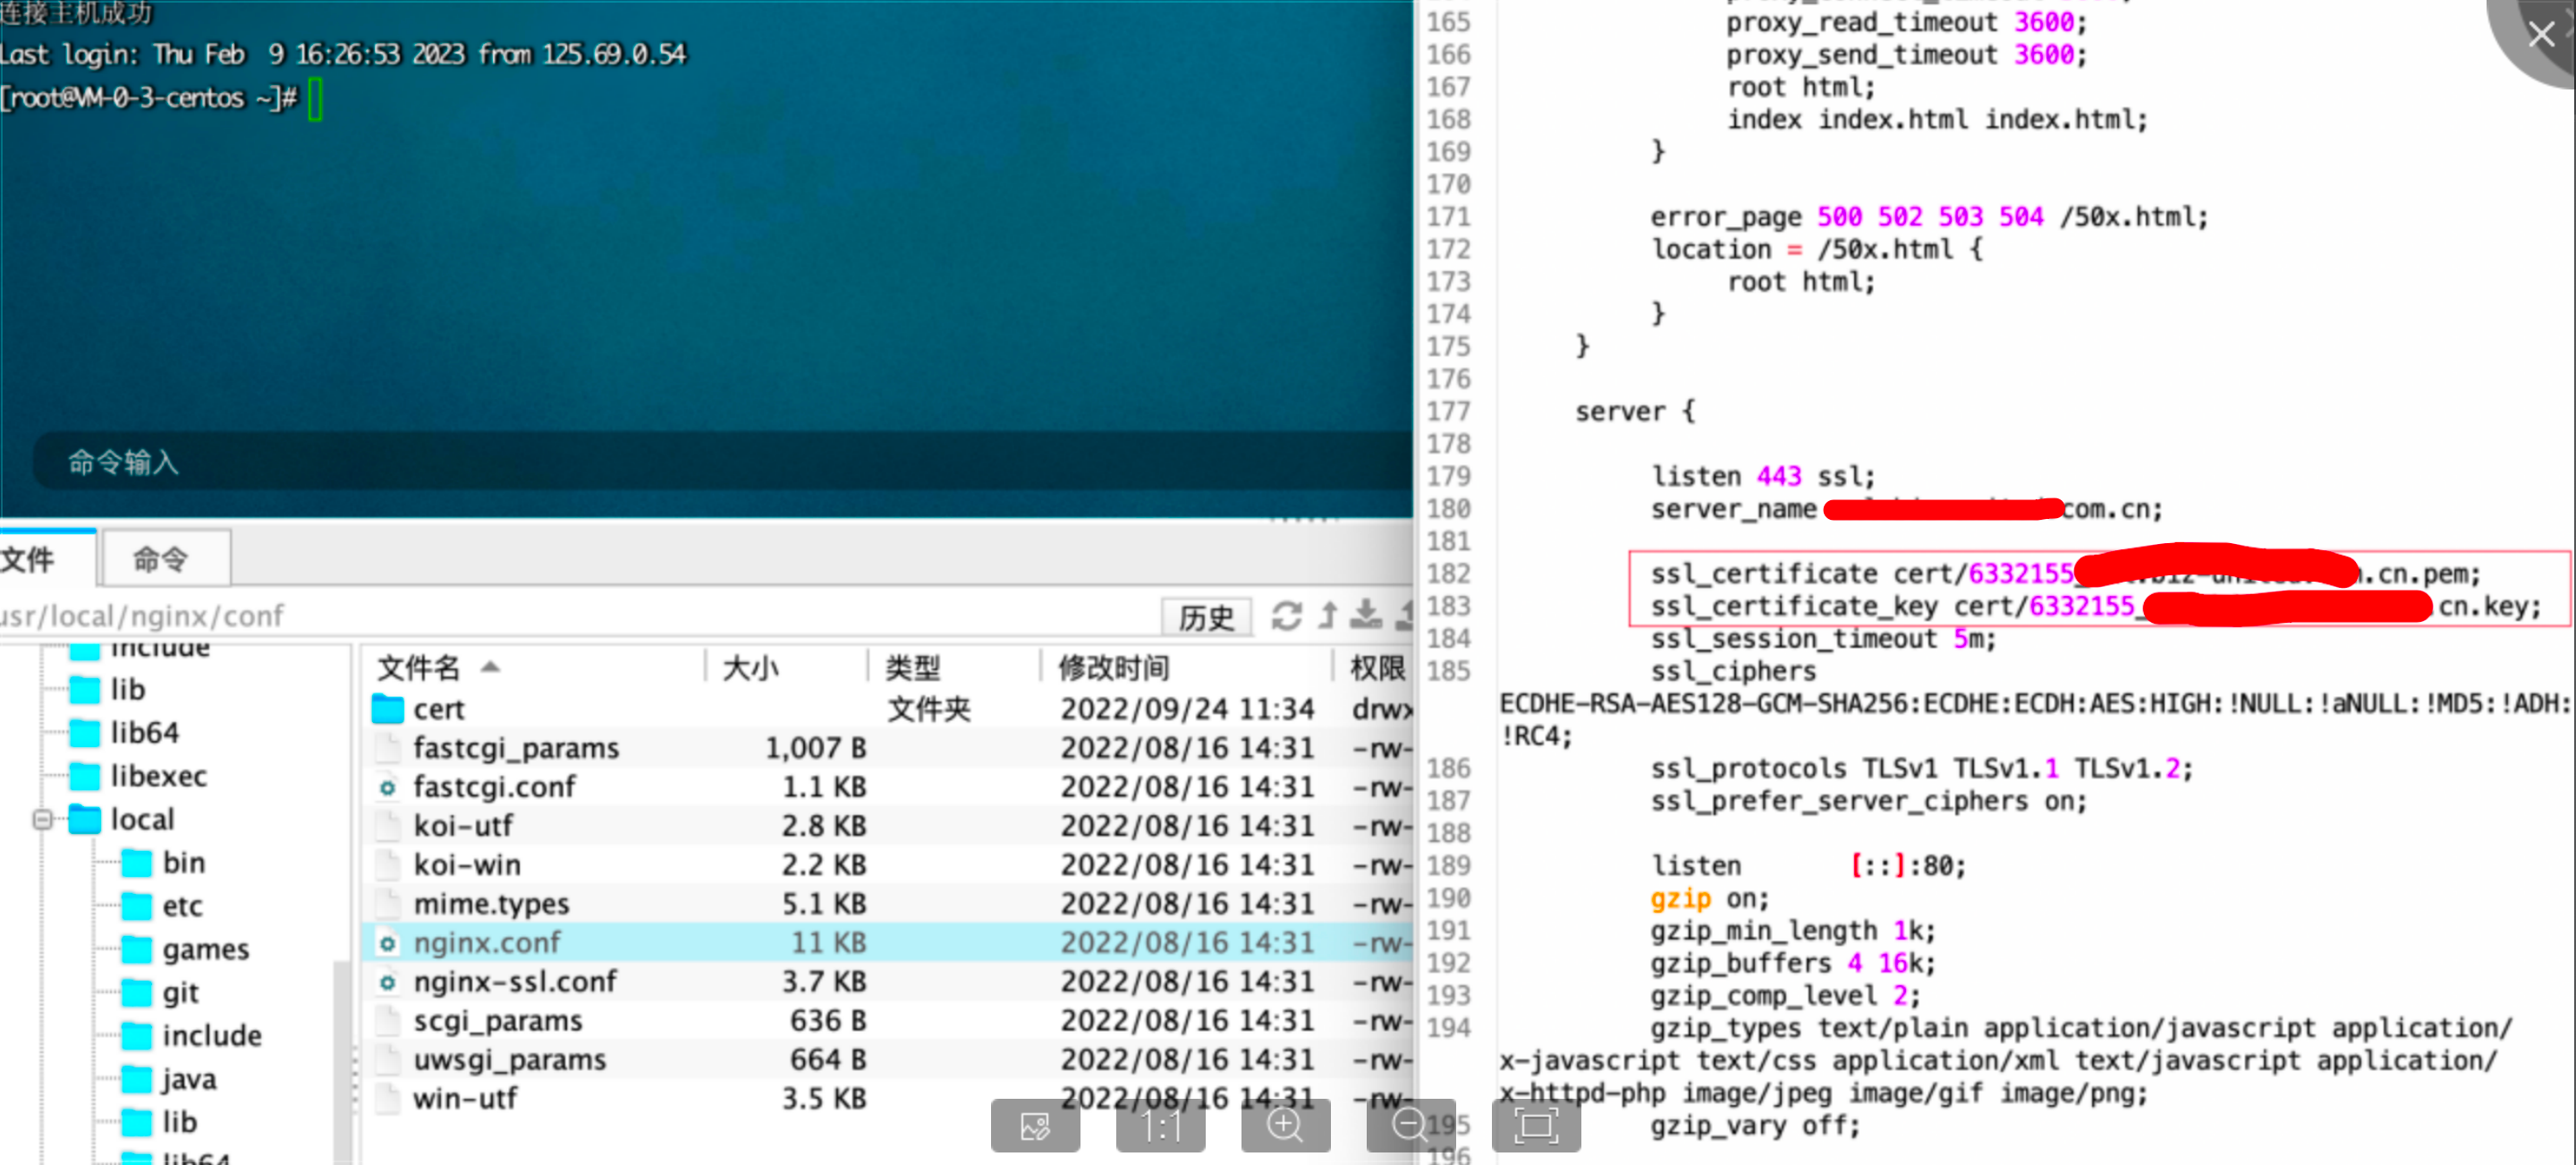
Task: Click the go up directory arrow icon
Action: (x=1328, y=615)
